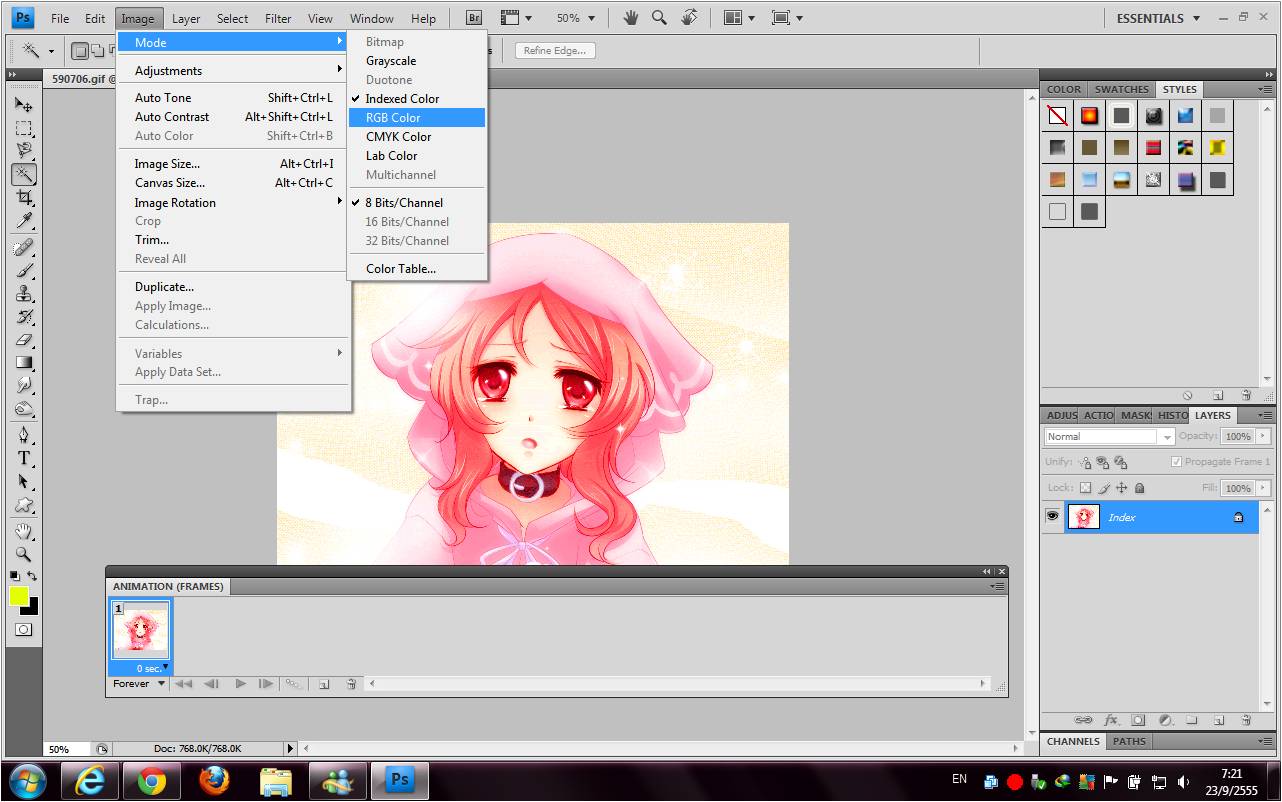The height and width of the screenshot is (802, 1282).
Task: Select the Crop tool
Action: [24, 197]
